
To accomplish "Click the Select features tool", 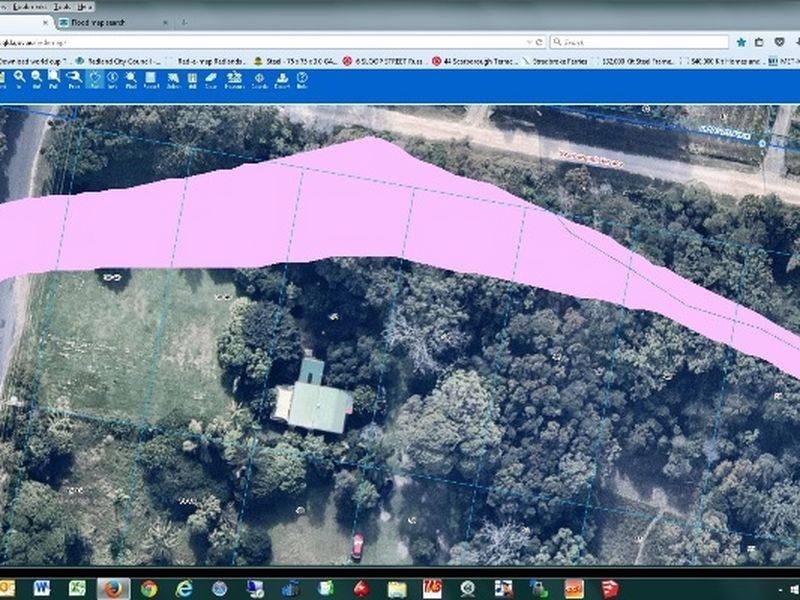I will [x=173, y=80].
